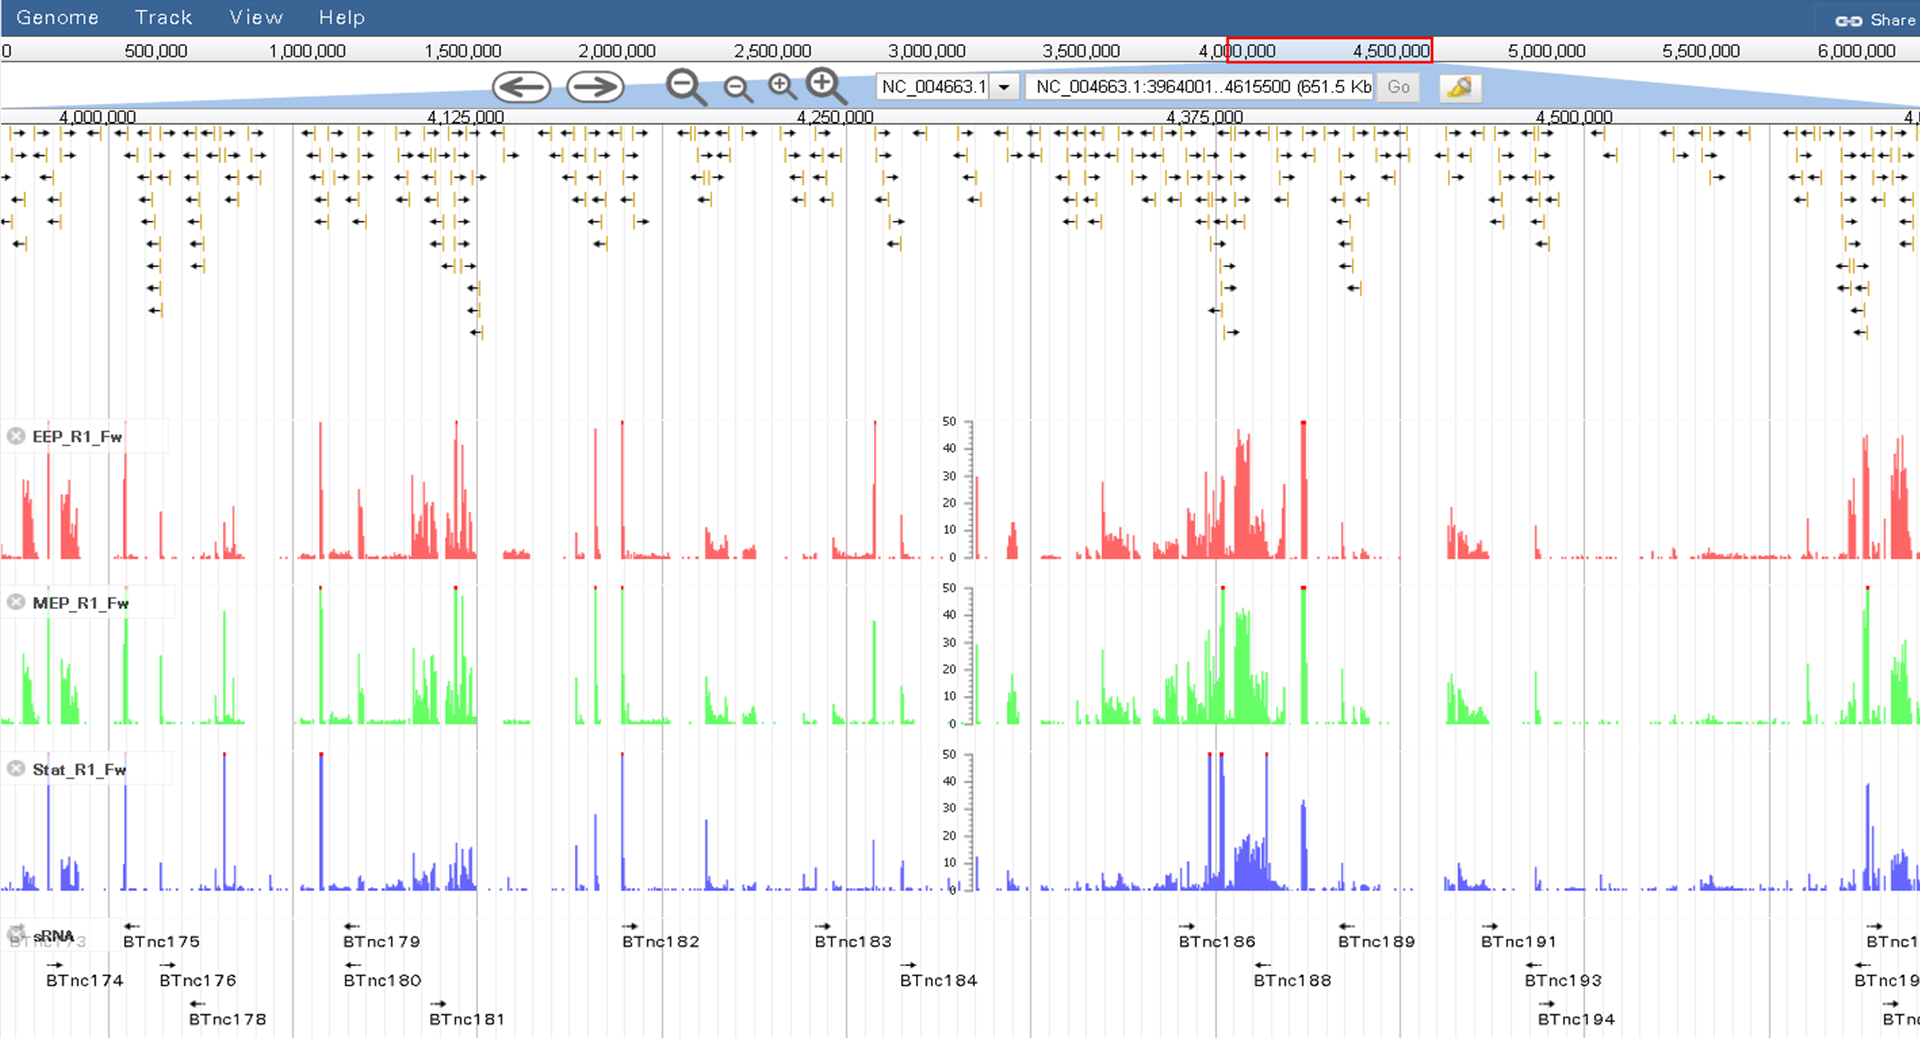Close the Stat_R1_Fw track
The image size is (1920, 1038).
pos(16,768)
